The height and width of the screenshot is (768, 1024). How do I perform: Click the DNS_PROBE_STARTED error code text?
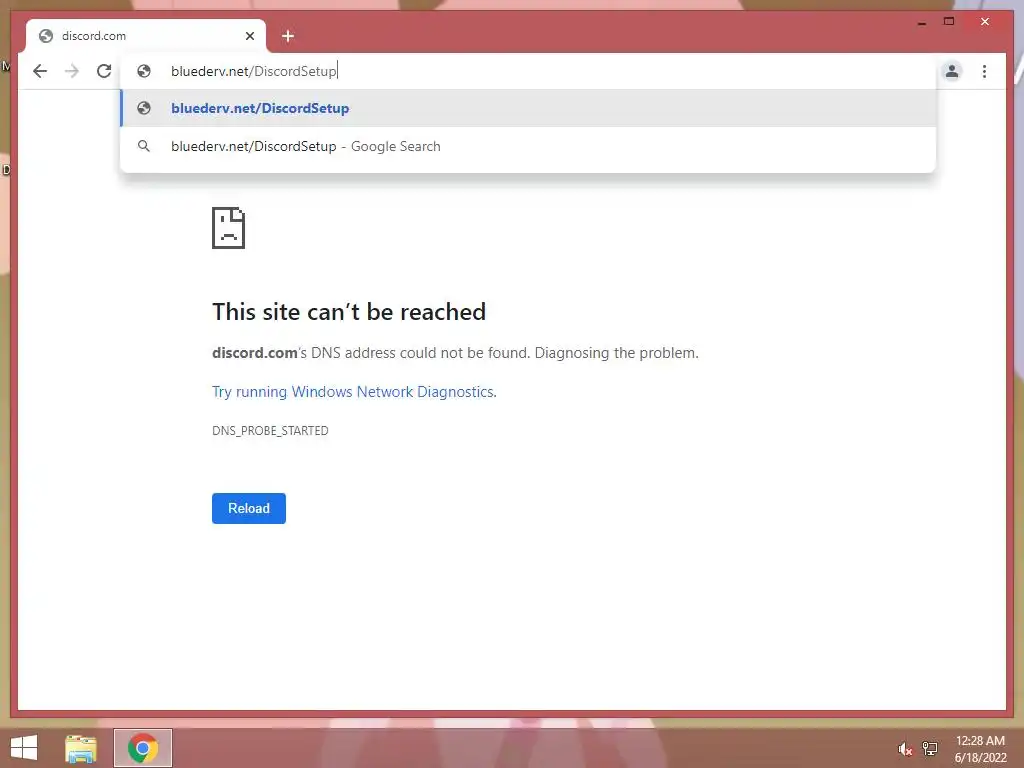[x=270, y=431]
